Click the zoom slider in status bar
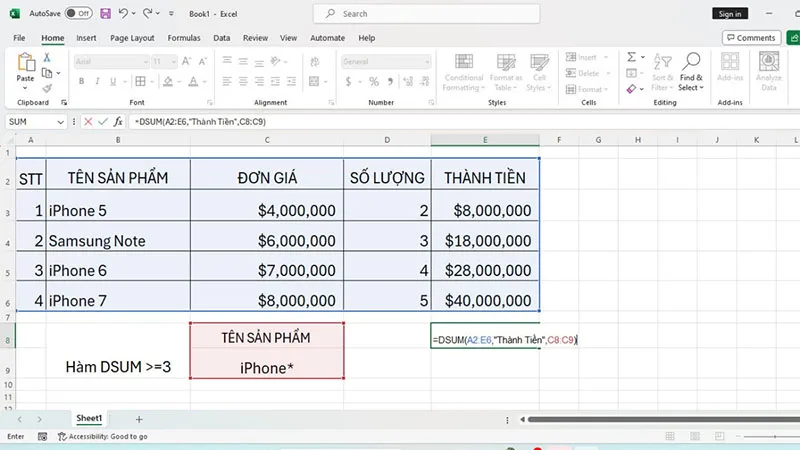Image resolution: width=800 pixels, height=450 pixels. pos(771,437)
